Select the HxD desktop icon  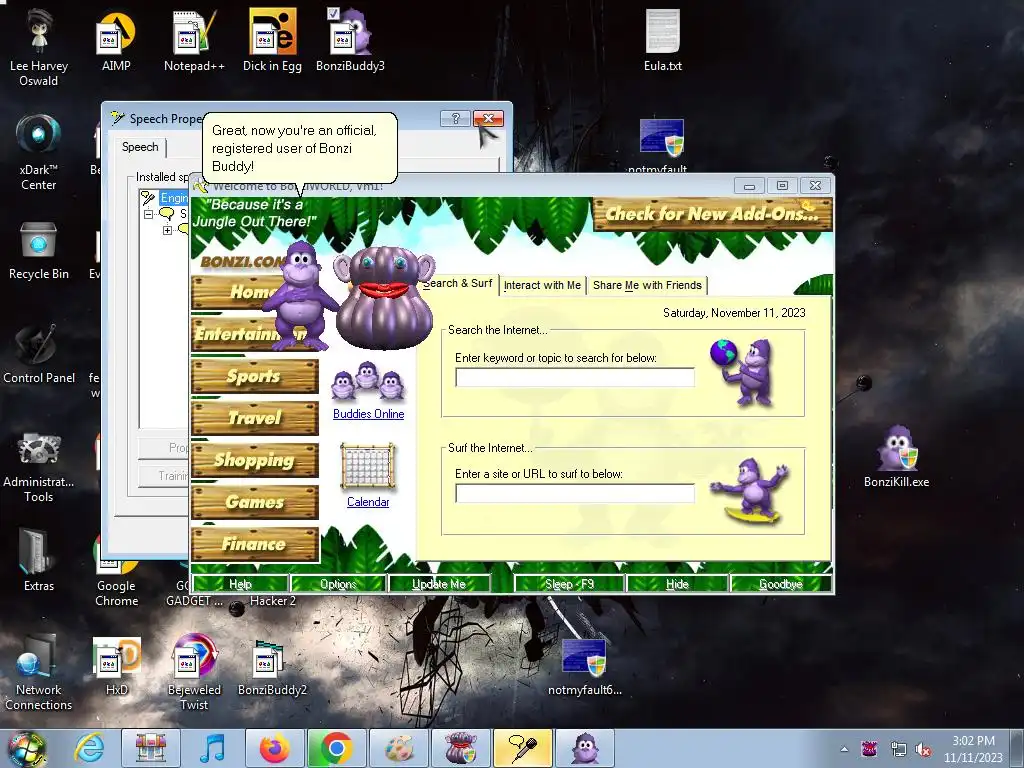coord(116,666)
